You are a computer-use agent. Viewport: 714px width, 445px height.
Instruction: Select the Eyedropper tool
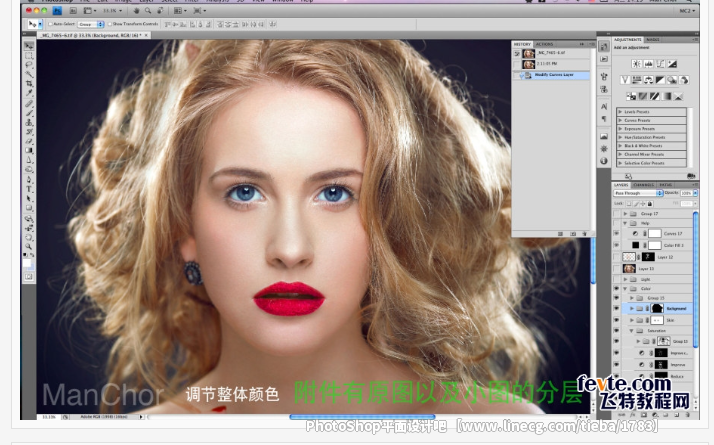29,93
